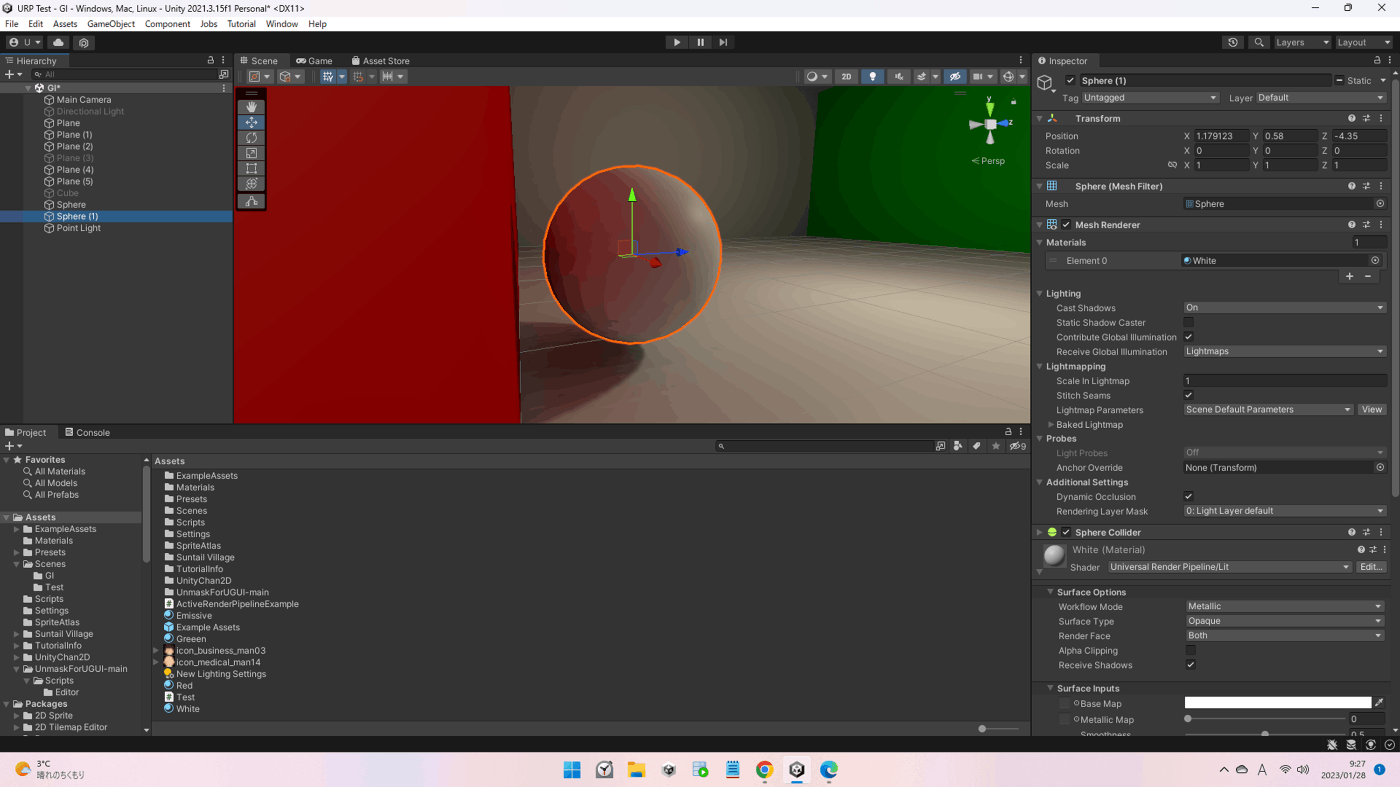The image size is (1400, 787).
Task: Lock the Inspector panel
Action: (x=1377, y=60)
